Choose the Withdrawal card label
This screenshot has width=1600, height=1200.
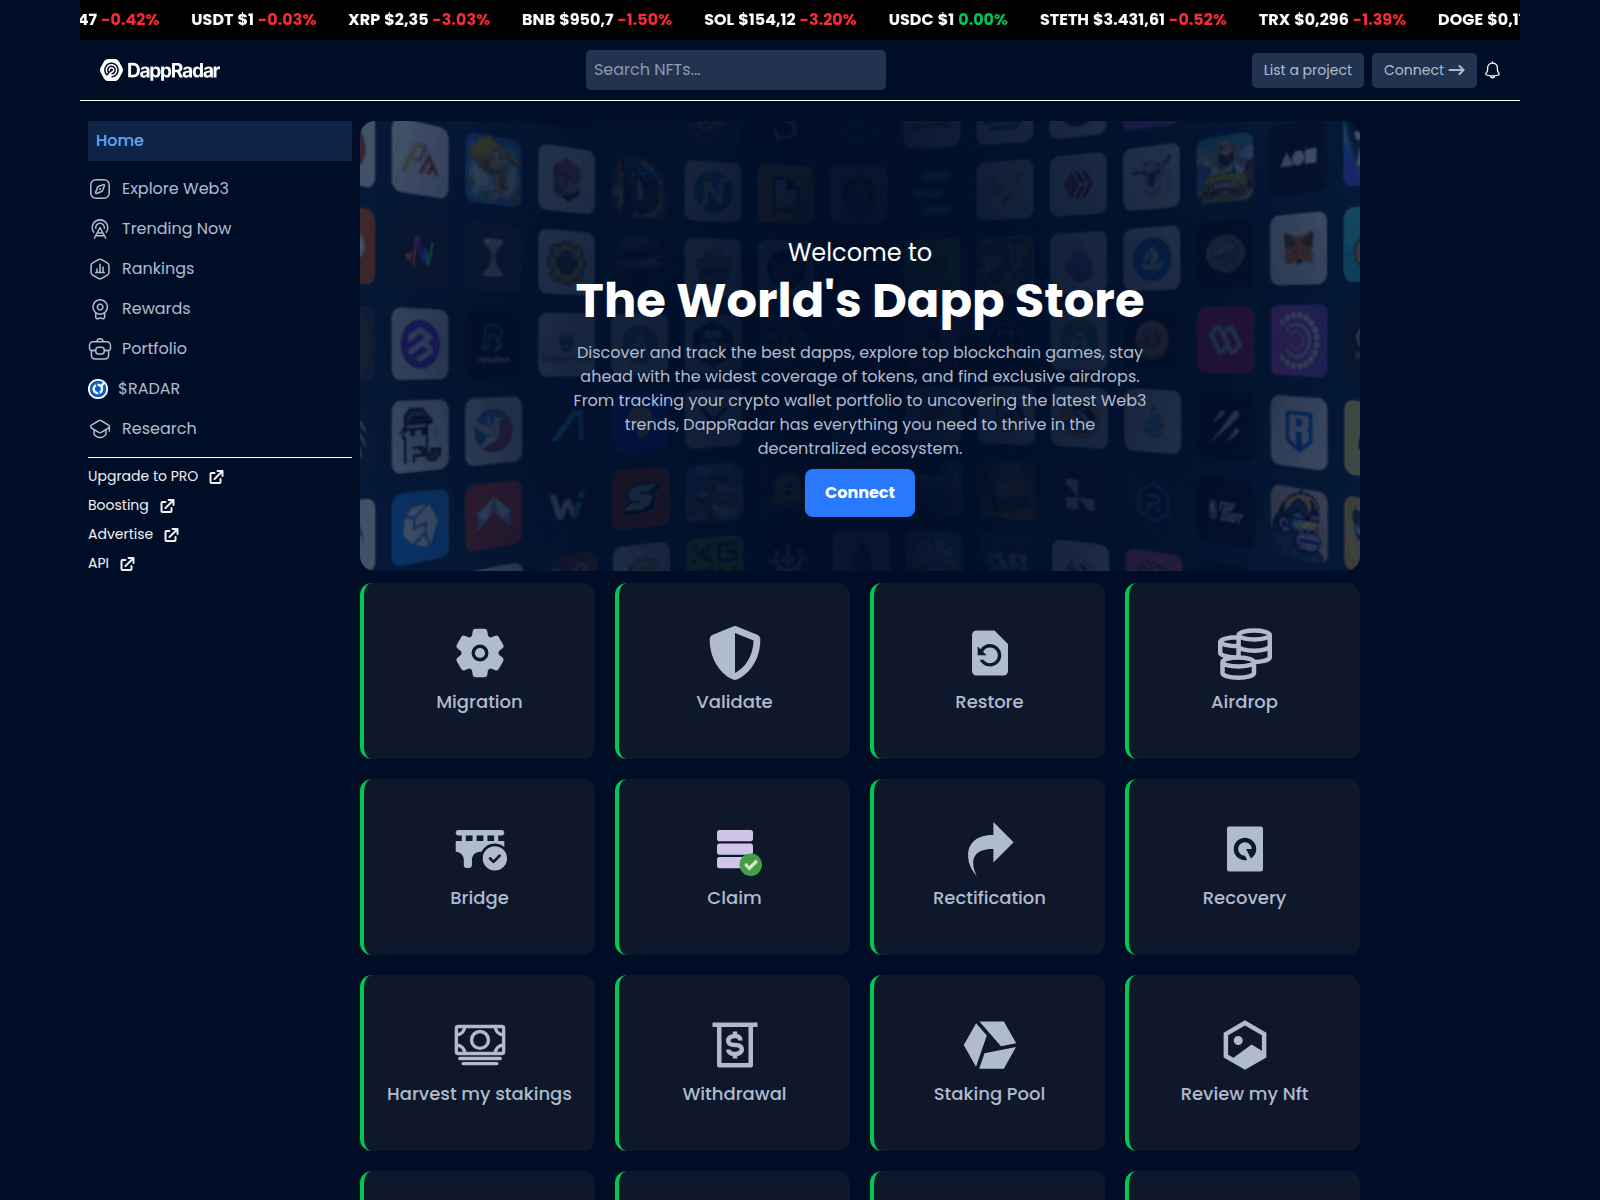(x=735, y=1094)
